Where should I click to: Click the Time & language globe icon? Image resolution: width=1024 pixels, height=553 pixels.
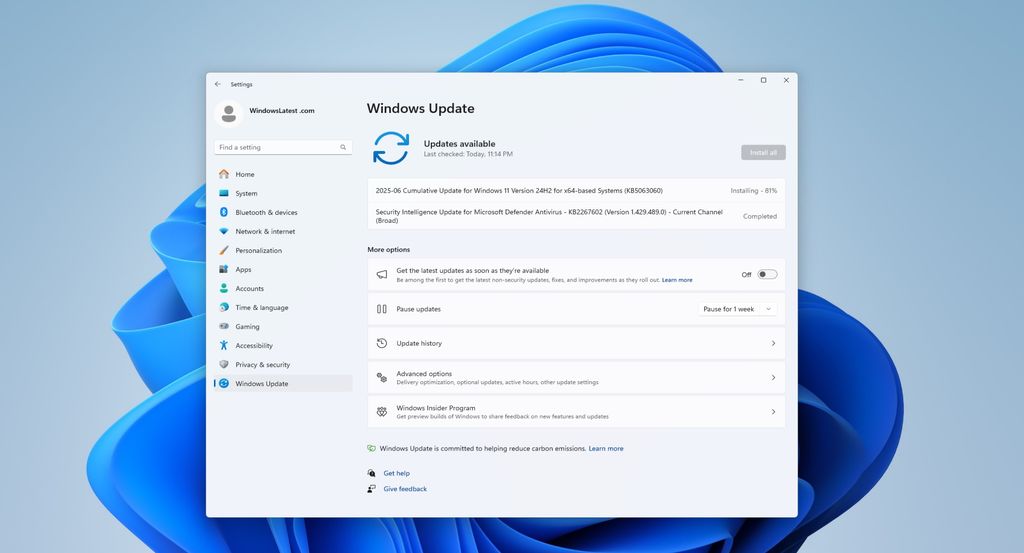click(224, 307)
